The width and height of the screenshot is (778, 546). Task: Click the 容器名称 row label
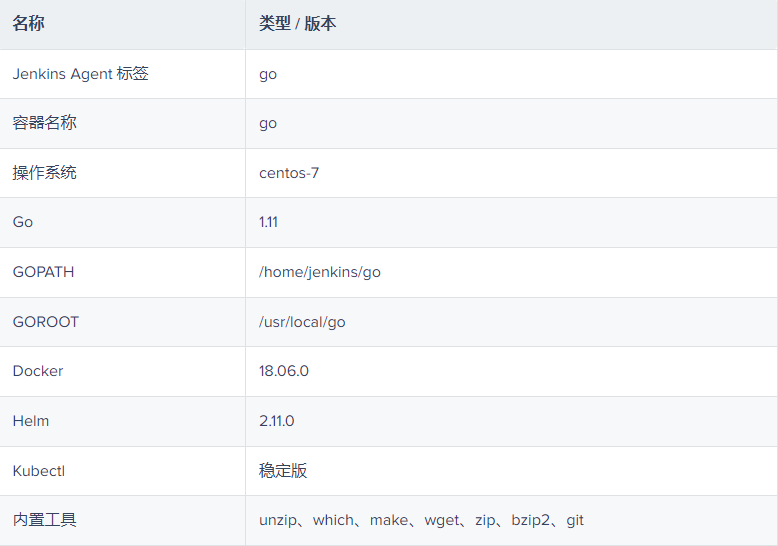click(x=44, y=123)
